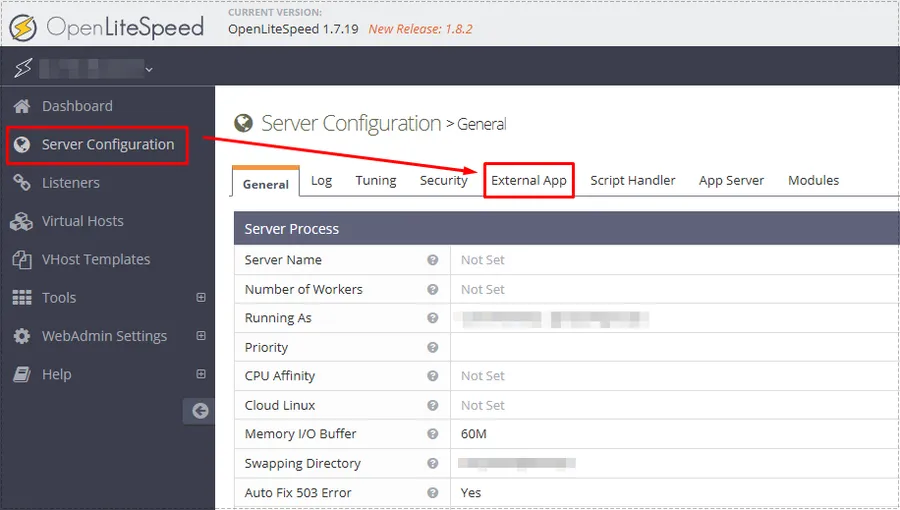Switch to the Script Handler tab

click(633, 181)
